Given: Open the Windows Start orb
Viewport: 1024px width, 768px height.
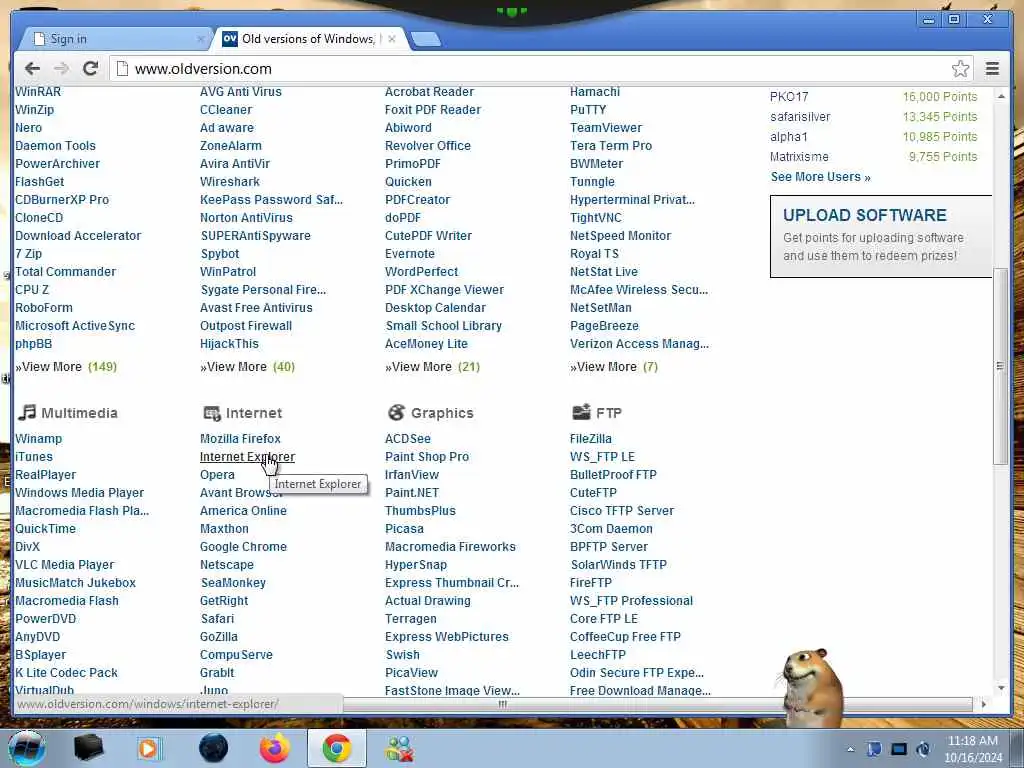Looking at the screenshot, I should pos(26,748).
